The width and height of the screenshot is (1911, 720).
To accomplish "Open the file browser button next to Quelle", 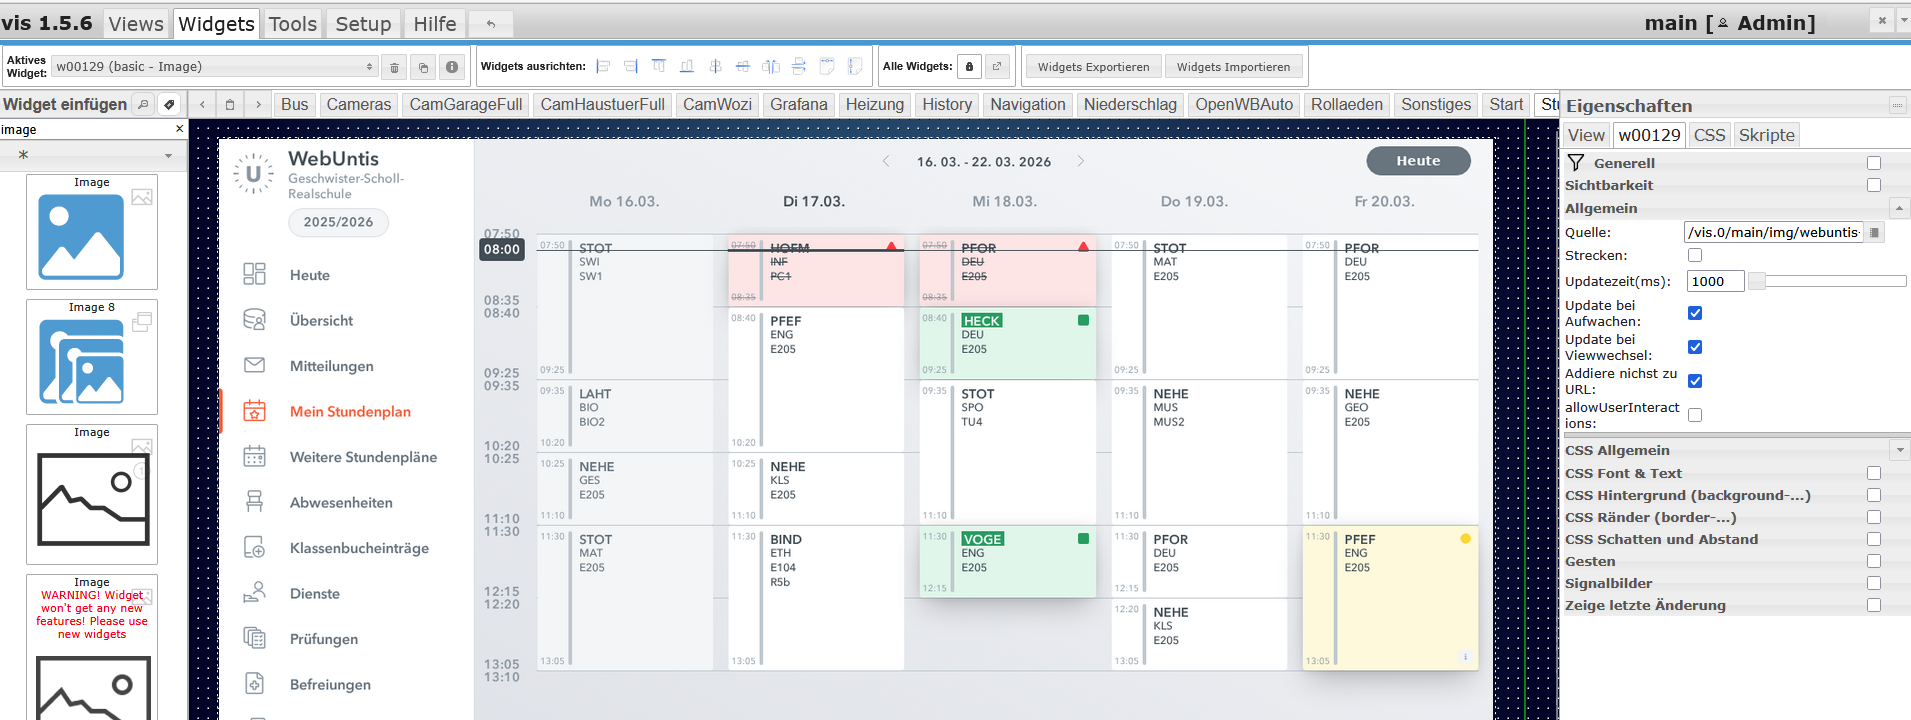I will pyautogui.click(x=1875, y=233).
